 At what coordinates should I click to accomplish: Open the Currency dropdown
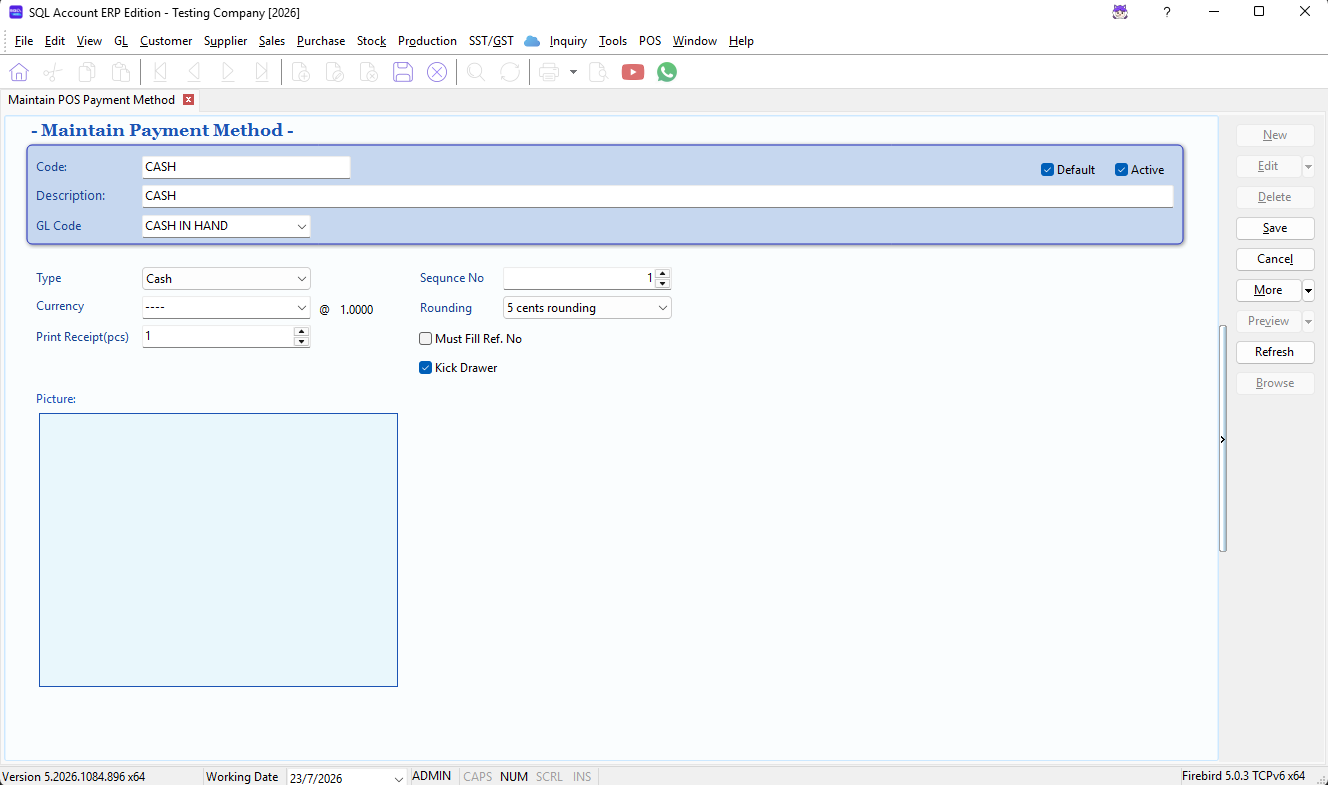coord(302,308)
